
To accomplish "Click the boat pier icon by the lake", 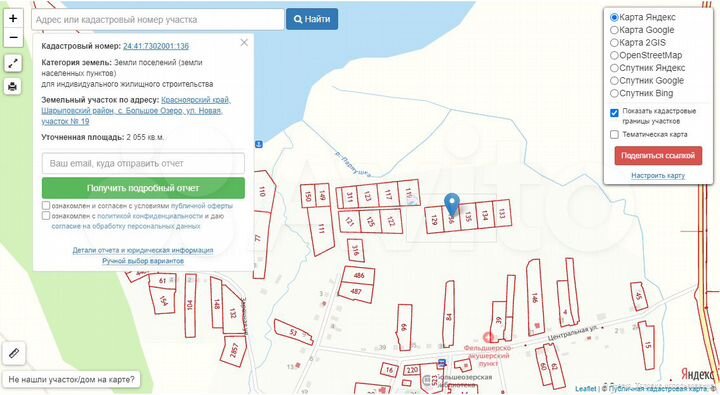I will pyautogui.click(x=259, y=144).
